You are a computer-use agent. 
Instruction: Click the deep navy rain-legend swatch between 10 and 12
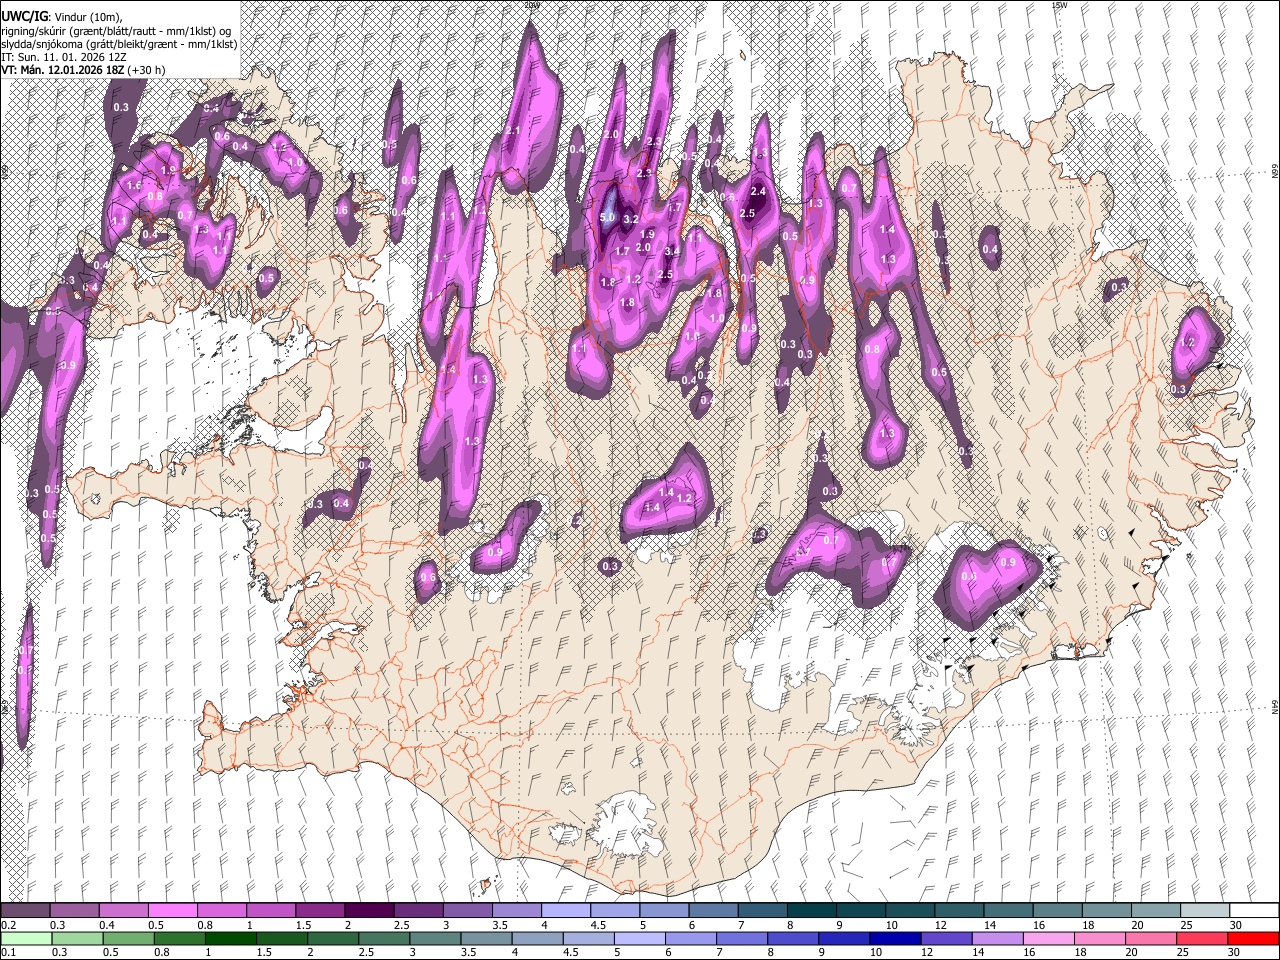(895, 939)
